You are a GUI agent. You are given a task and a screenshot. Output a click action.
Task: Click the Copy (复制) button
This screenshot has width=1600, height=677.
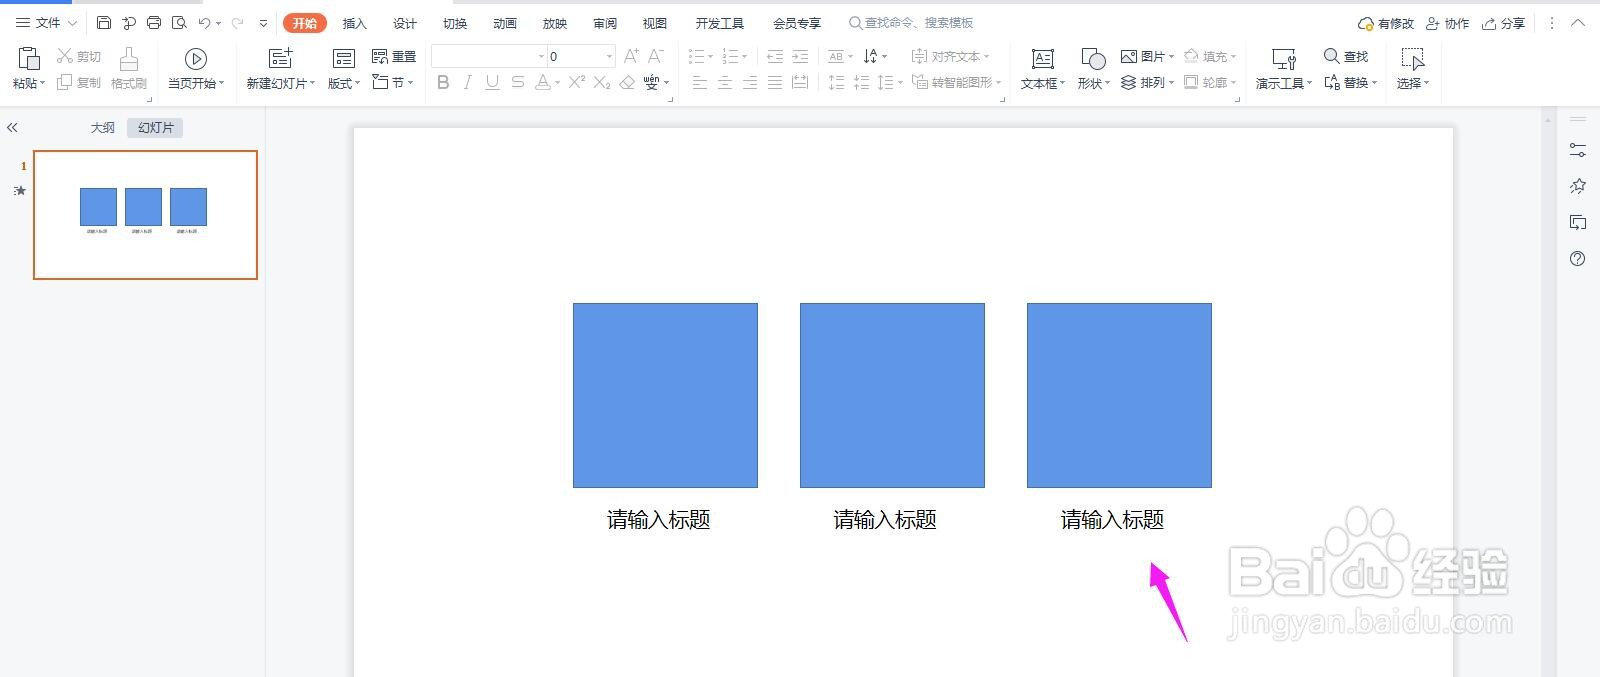click(x=79, y=82)
